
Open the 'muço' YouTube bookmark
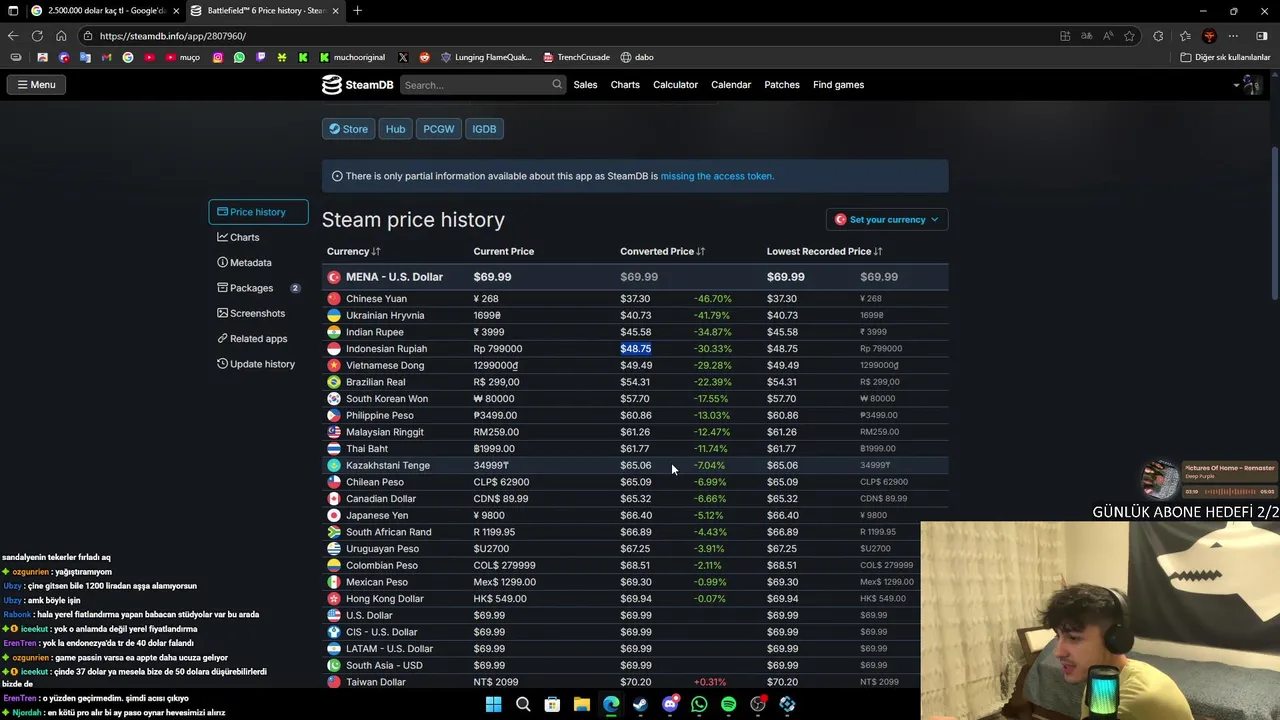click(183, 58)
